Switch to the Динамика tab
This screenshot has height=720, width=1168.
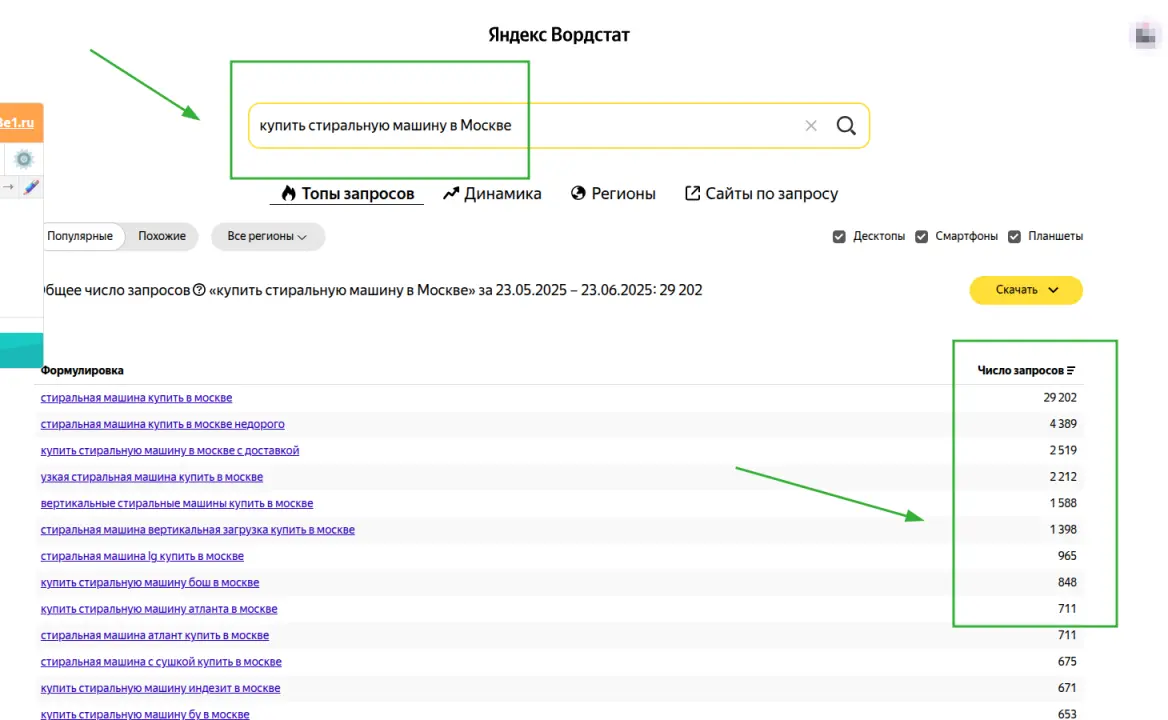(492, 194)
